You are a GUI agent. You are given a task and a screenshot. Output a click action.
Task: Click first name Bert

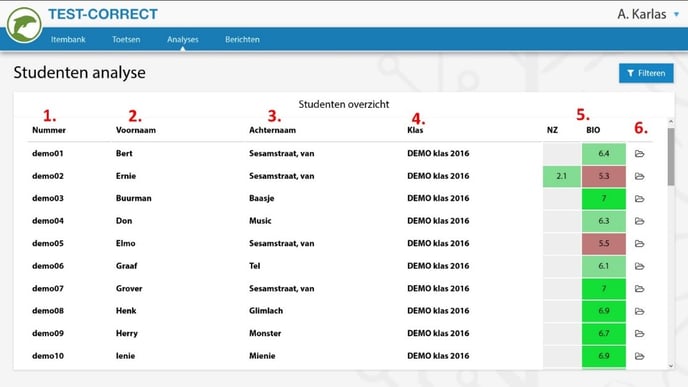(124, 154)
